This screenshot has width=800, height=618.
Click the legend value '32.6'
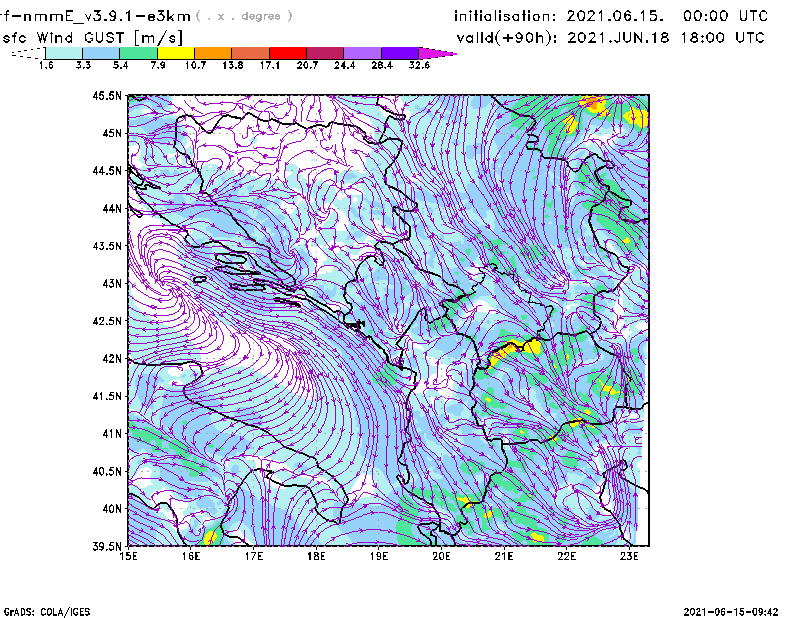pyautogui.click(x=419, y=65)
